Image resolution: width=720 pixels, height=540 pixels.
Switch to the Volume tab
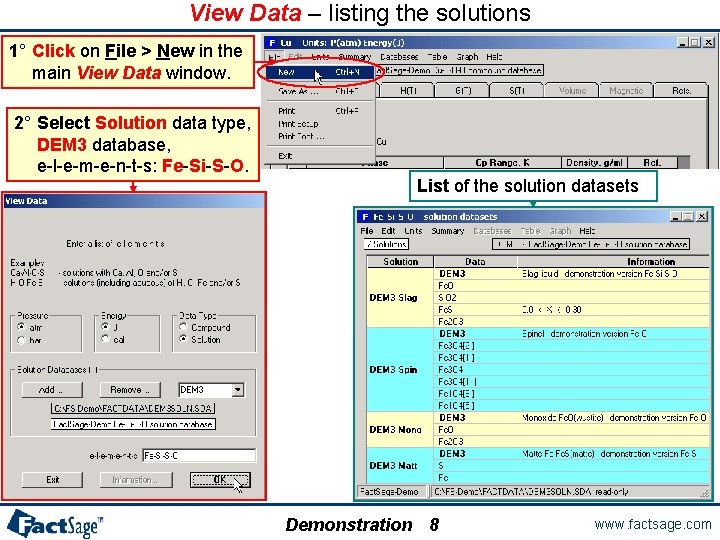572,90
